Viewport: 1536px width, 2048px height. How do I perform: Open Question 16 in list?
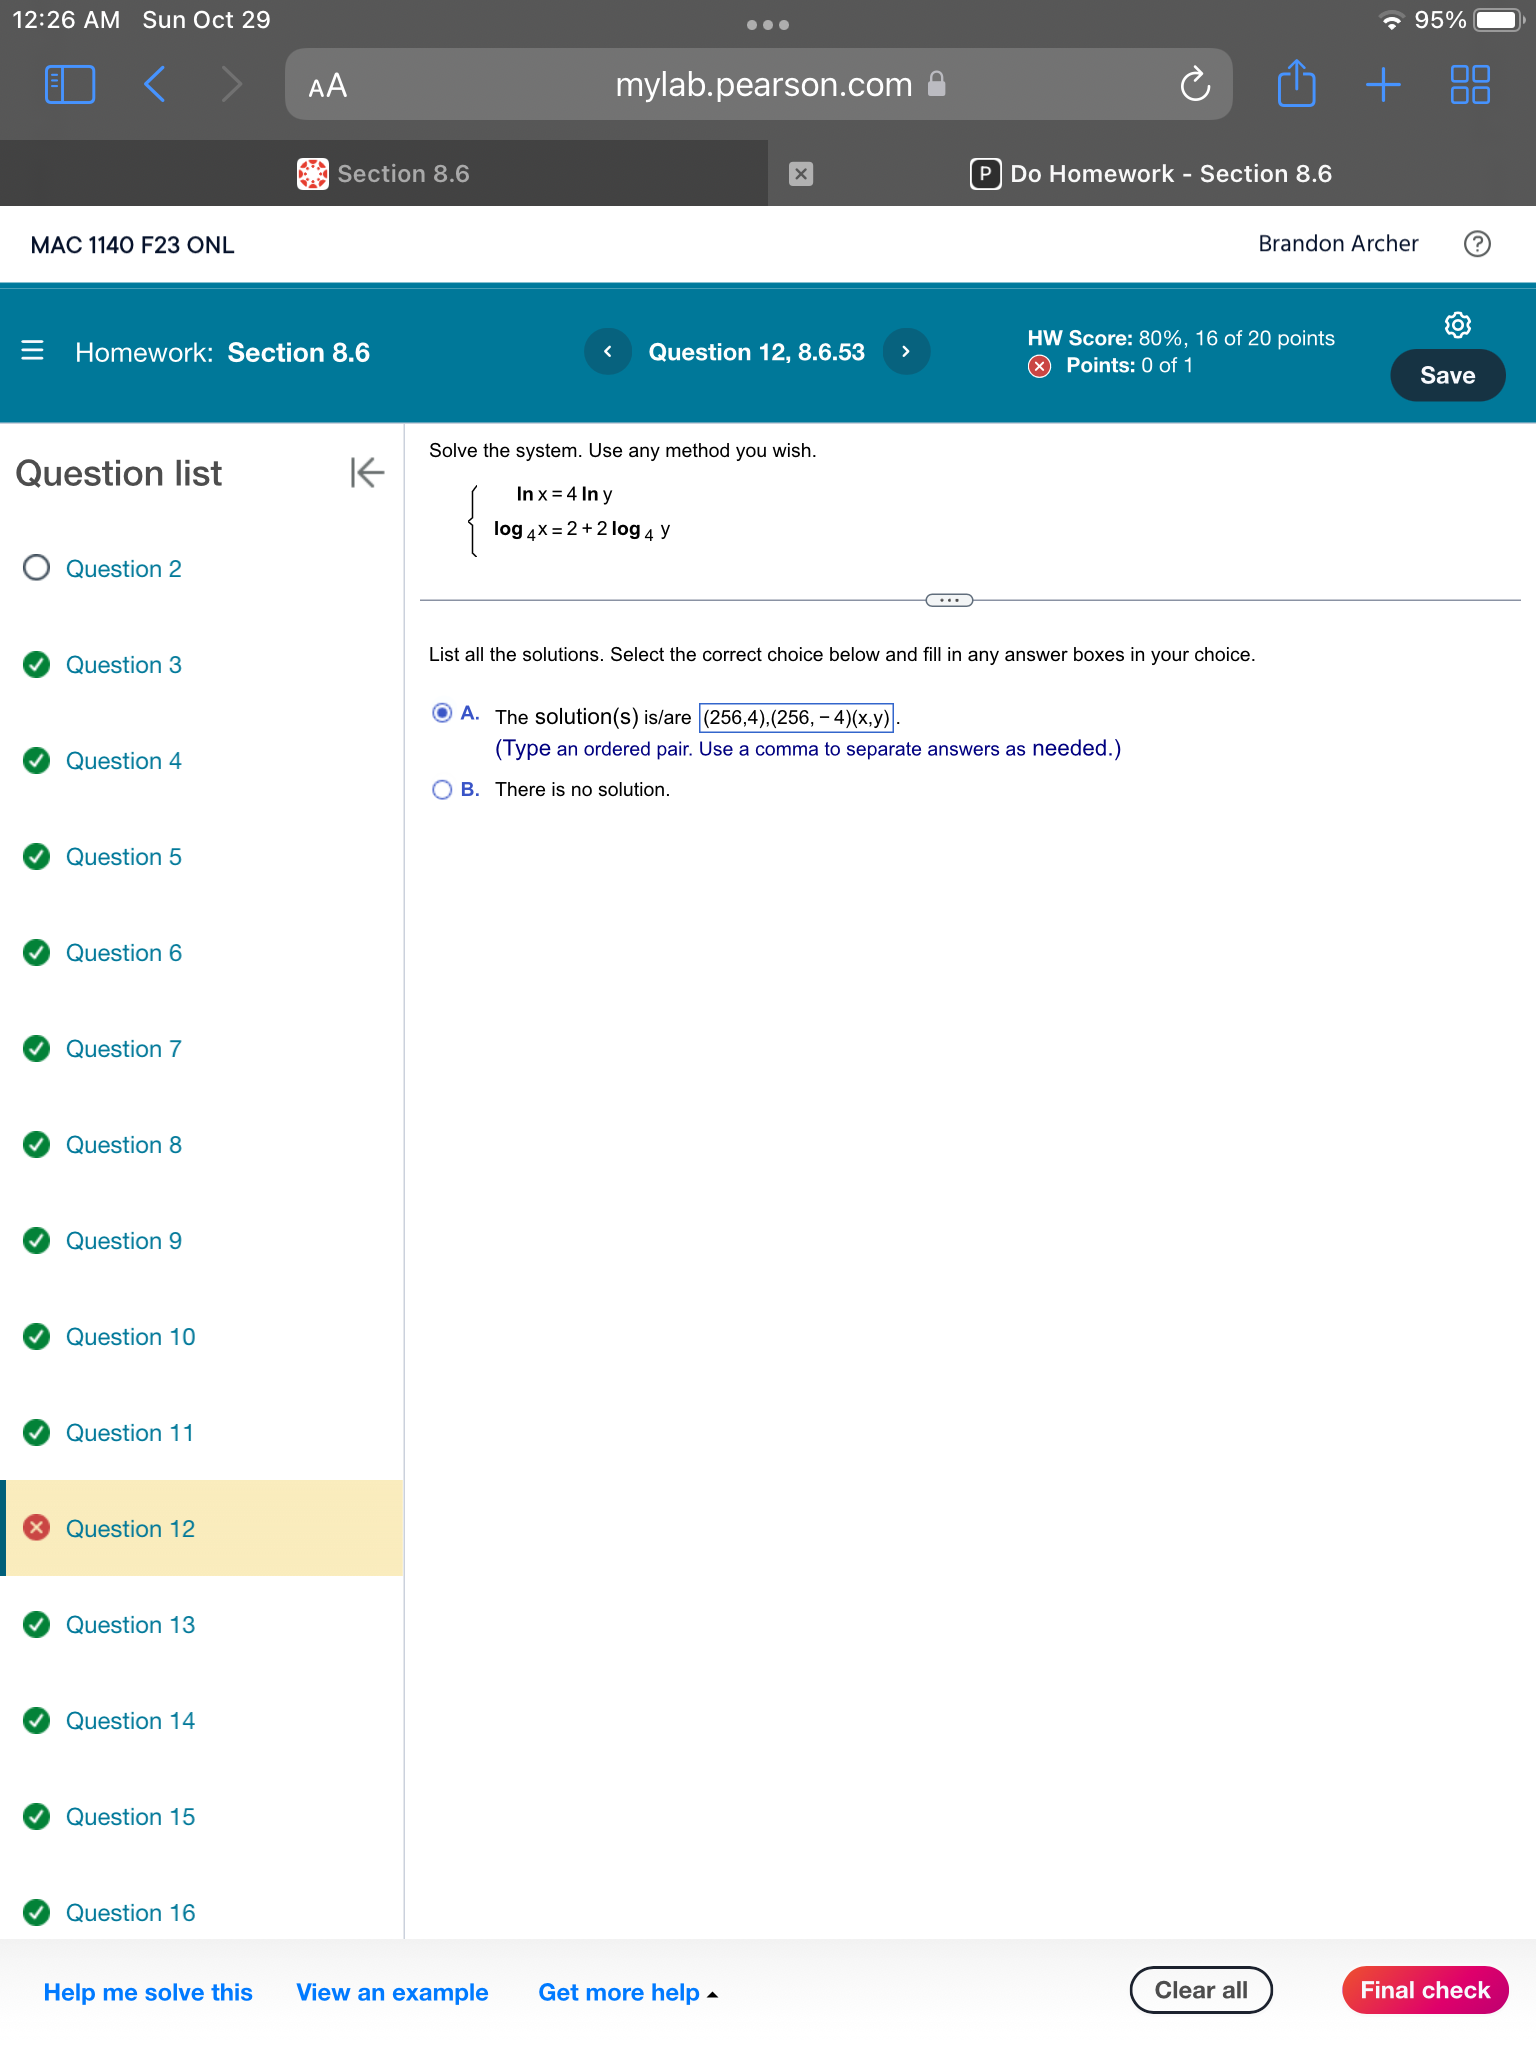(x=131, y=1913)
